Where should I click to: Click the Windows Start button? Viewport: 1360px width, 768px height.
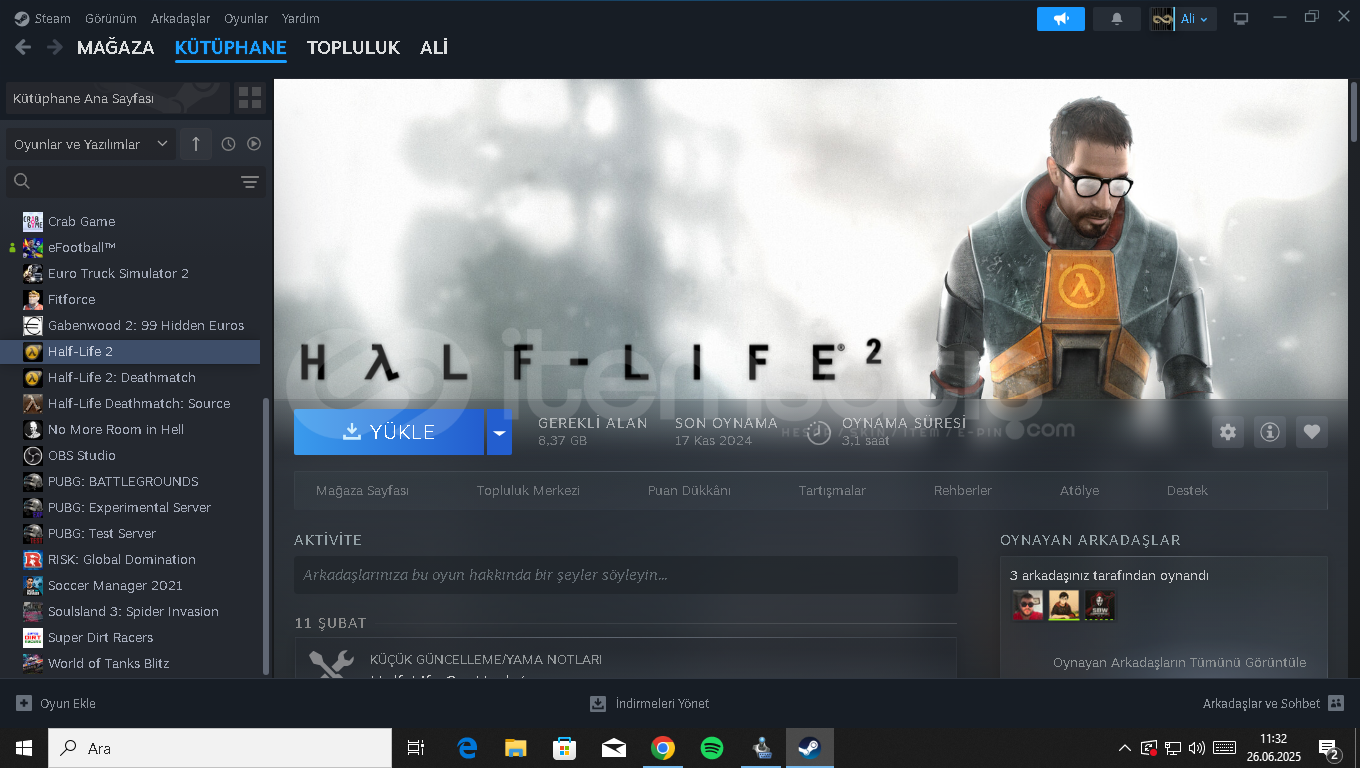pyautogui.click(x=24, y=748)
